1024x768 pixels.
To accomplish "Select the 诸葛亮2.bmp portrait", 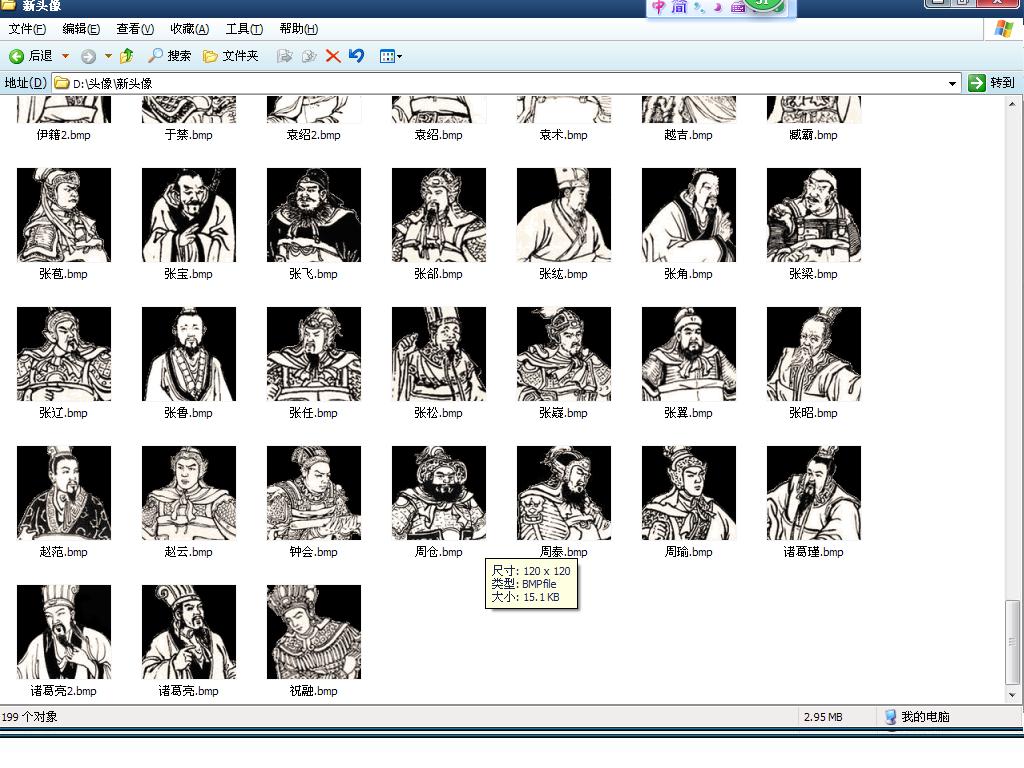I will 64,632.
